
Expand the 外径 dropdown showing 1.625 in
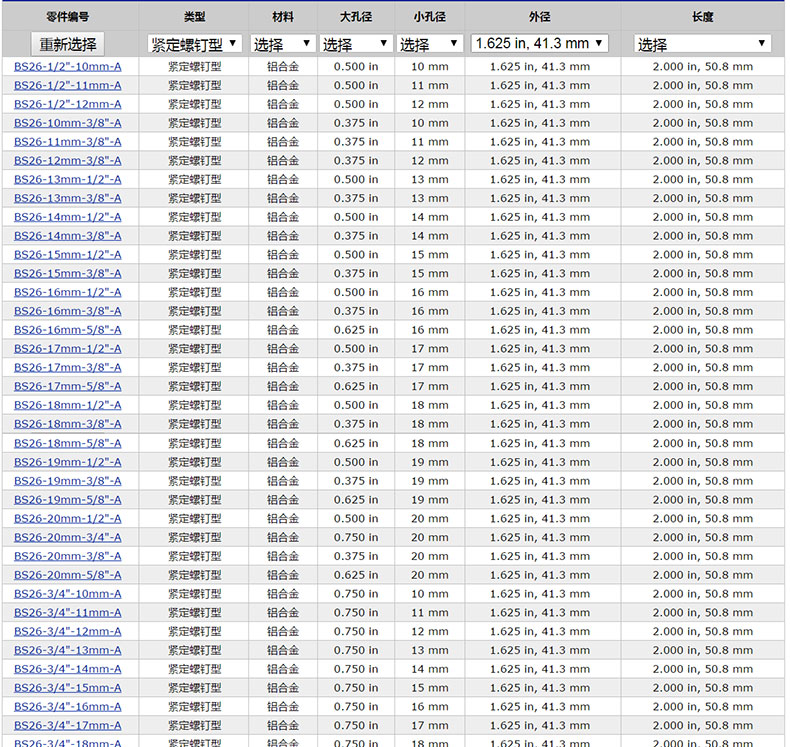coord(539,43)
